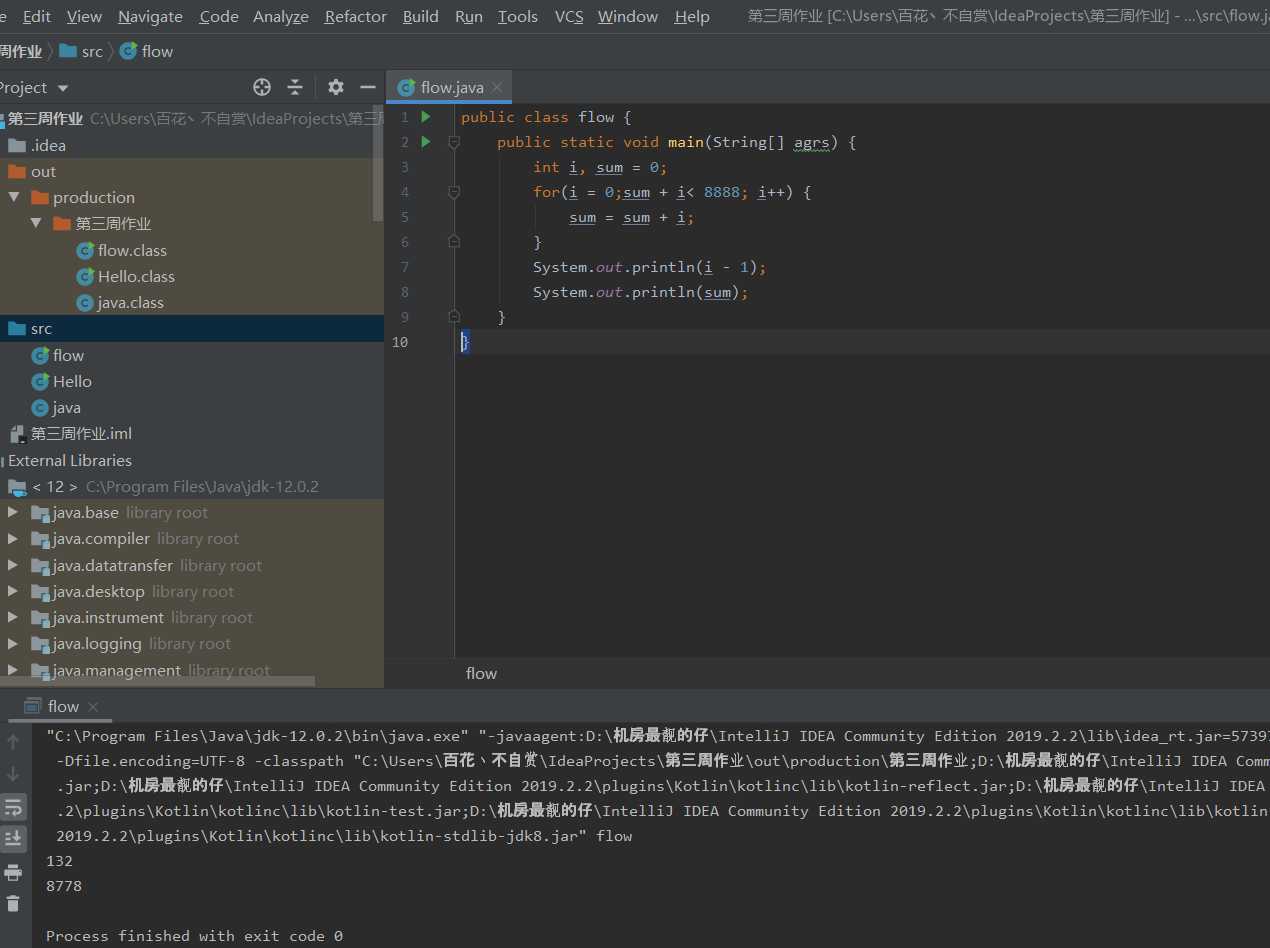Expand java.logging library root

tap(13, 643)
